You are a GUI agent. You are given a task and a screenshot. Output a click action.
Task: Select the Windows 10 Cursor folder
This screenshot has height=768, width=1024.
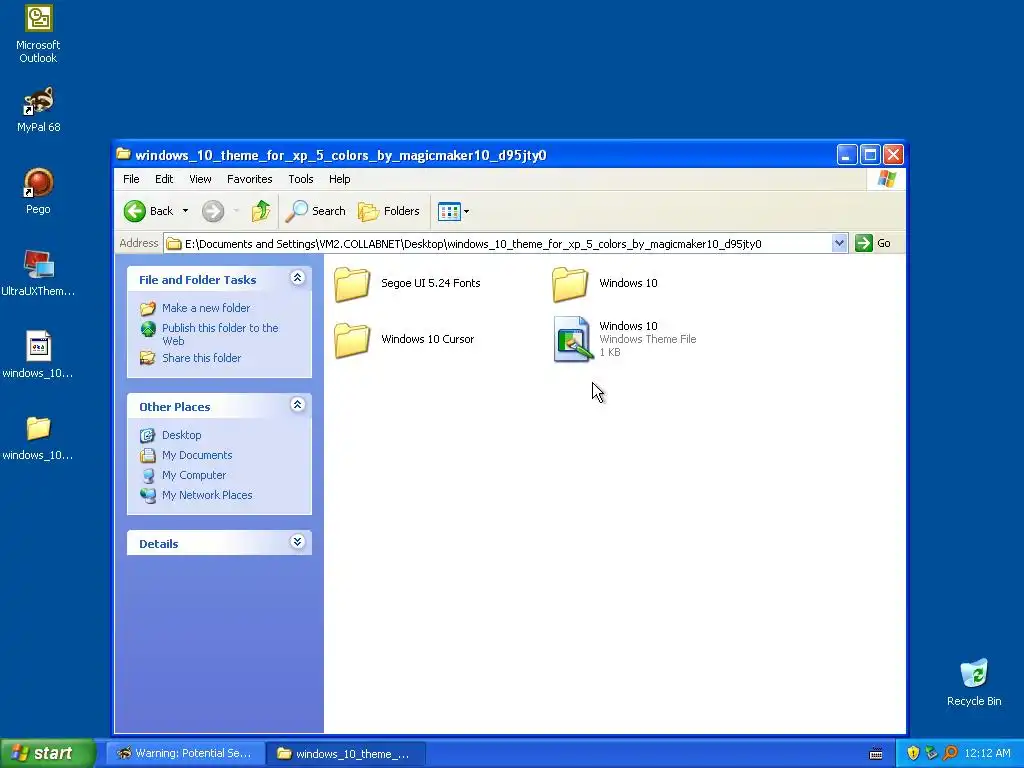coord(404,340)
